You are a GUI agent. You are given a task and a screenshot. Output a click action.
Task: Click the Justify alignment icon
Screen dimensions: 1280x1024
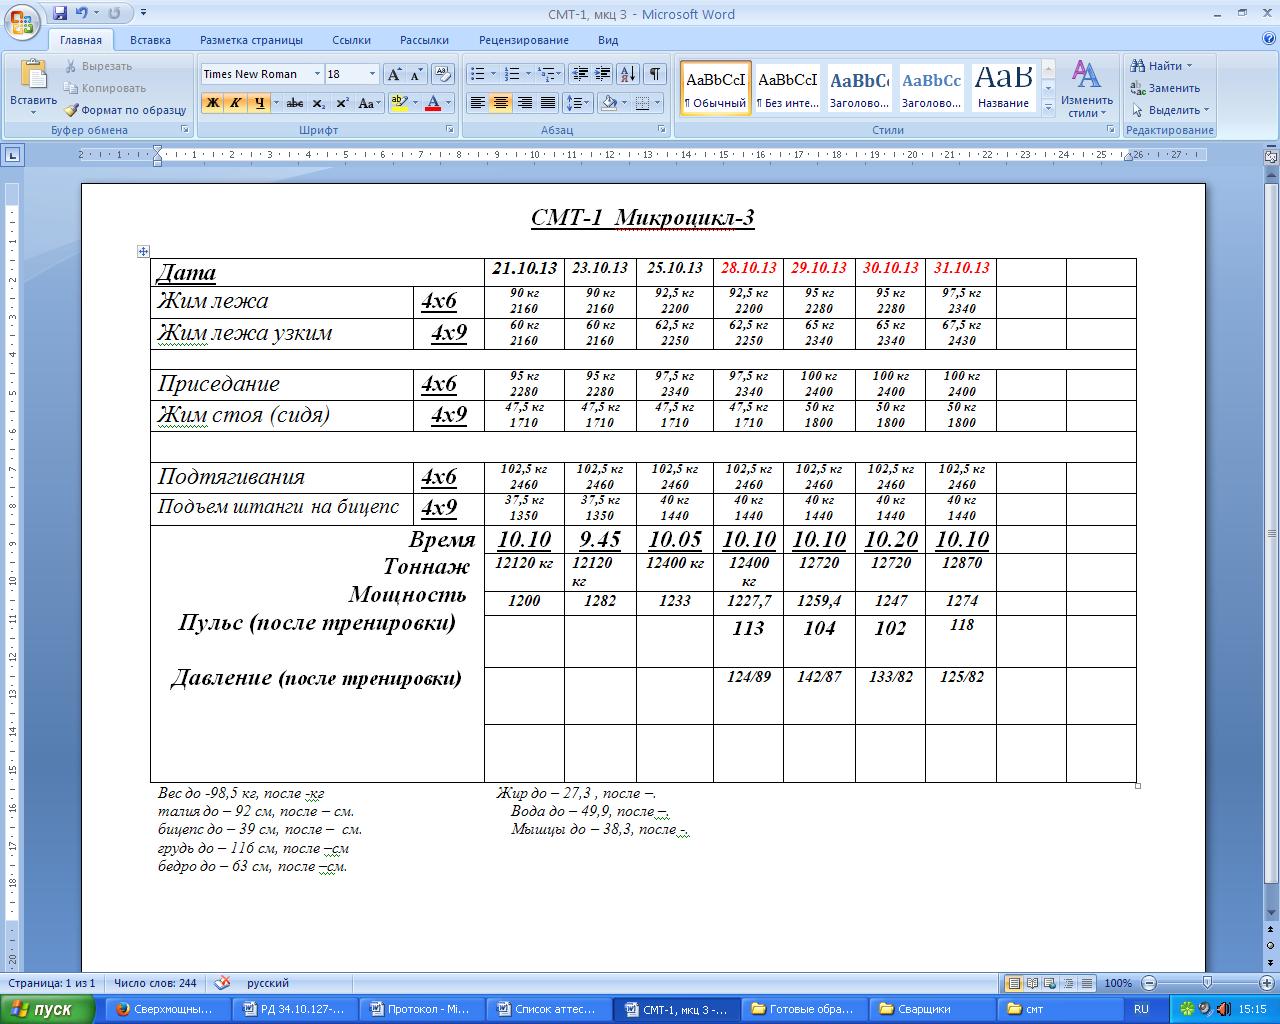click(548, 103)
